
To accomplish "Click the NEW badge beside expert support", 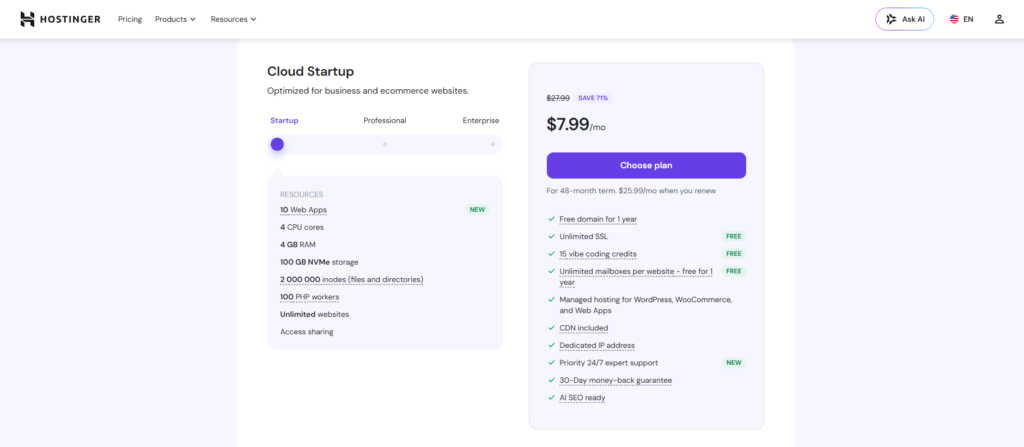I will [733, 363].
